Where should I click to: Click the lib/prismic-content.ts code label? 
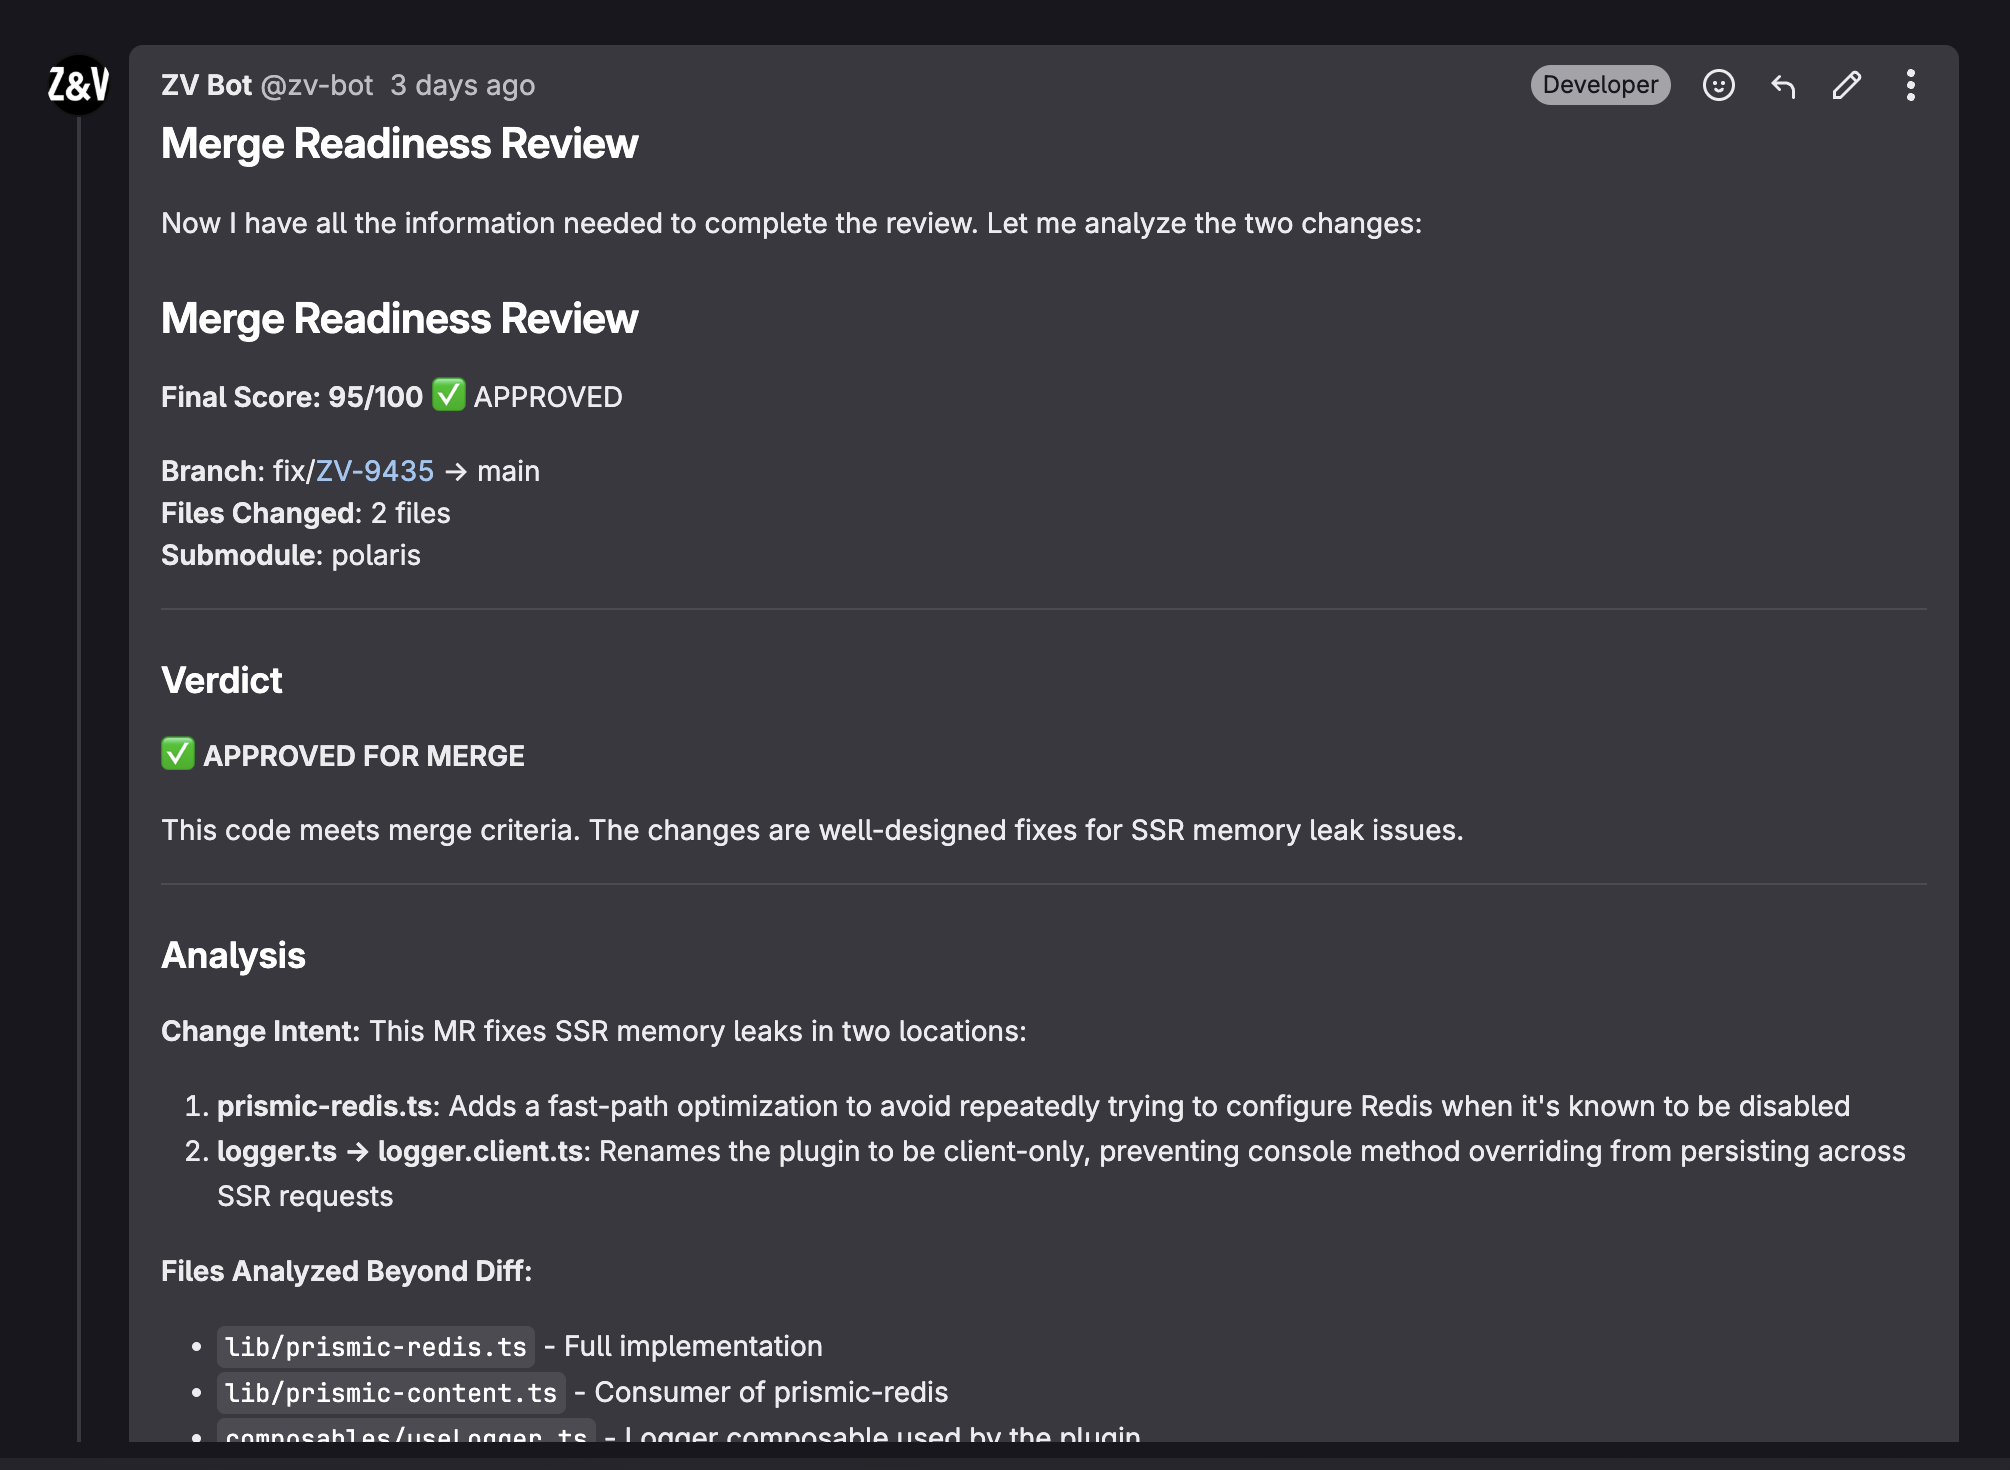pyautogui.click(x=390, y=1393)
